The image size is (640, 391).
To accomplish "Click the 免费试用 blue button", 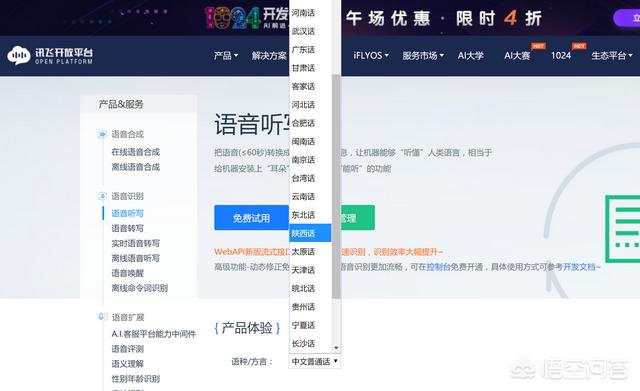I will (x=251, y=218).
